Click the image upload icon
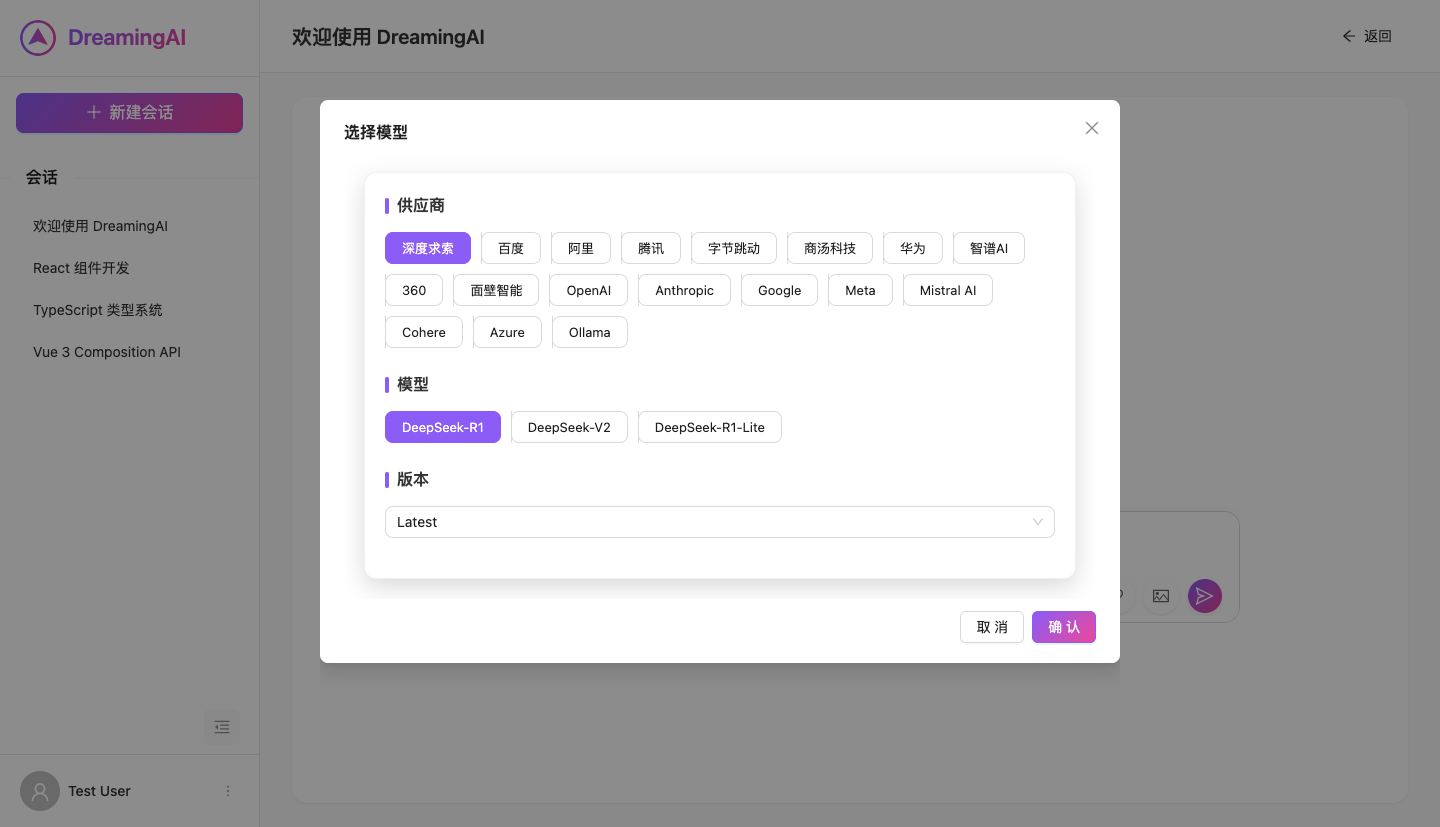Image resolution: width=1440 pixels, height=827 pixels. pos(1161,596)
